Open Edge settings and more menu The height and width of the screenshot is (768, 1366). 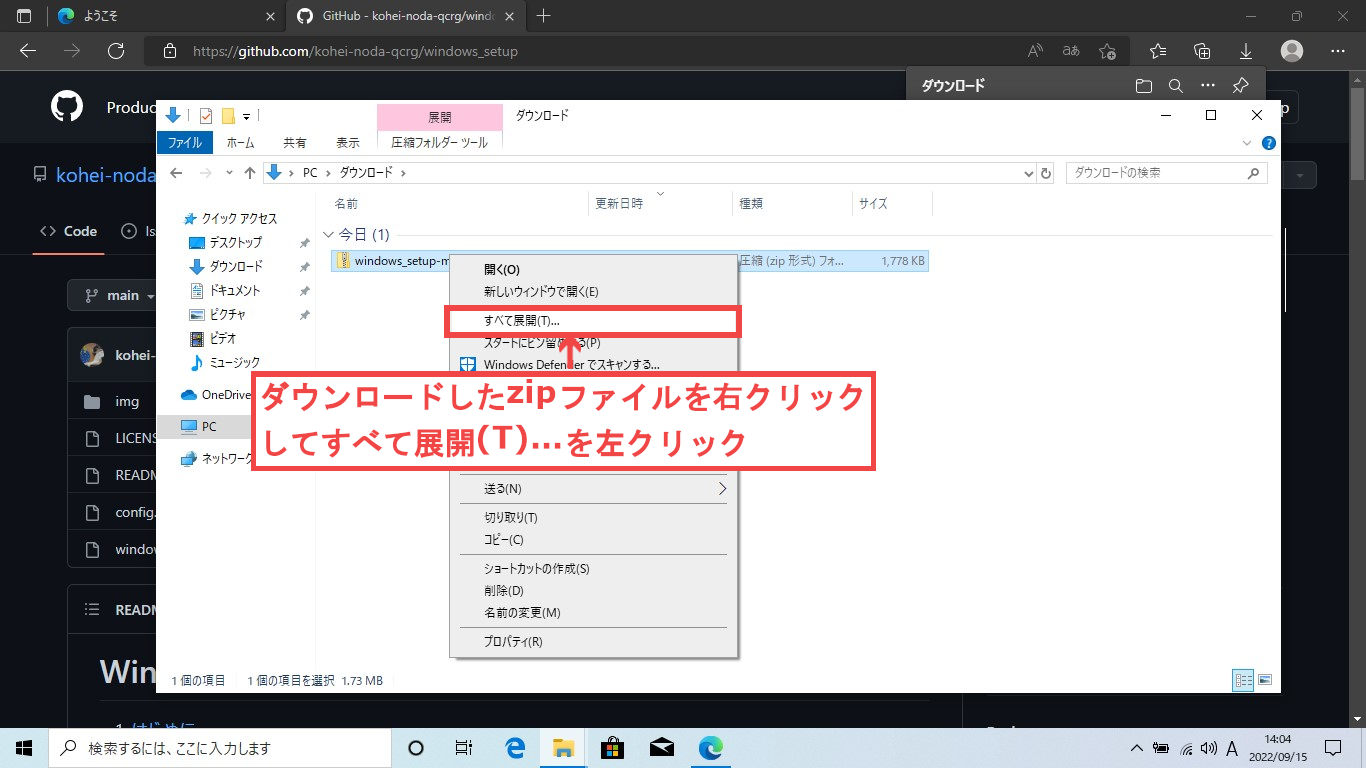1338,51
